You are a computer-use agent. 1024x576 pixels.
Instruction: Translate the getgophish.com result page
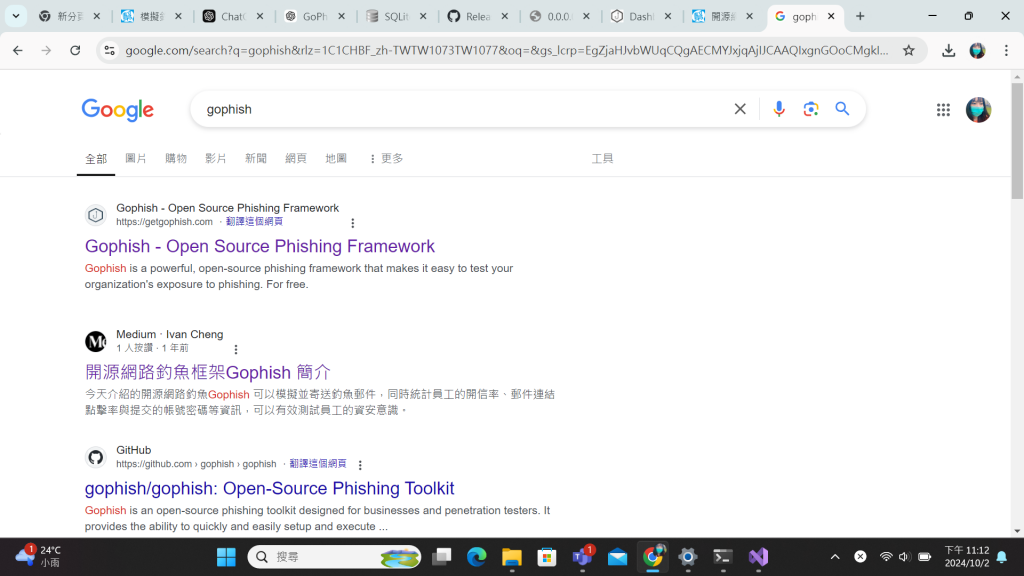(254, 222)
